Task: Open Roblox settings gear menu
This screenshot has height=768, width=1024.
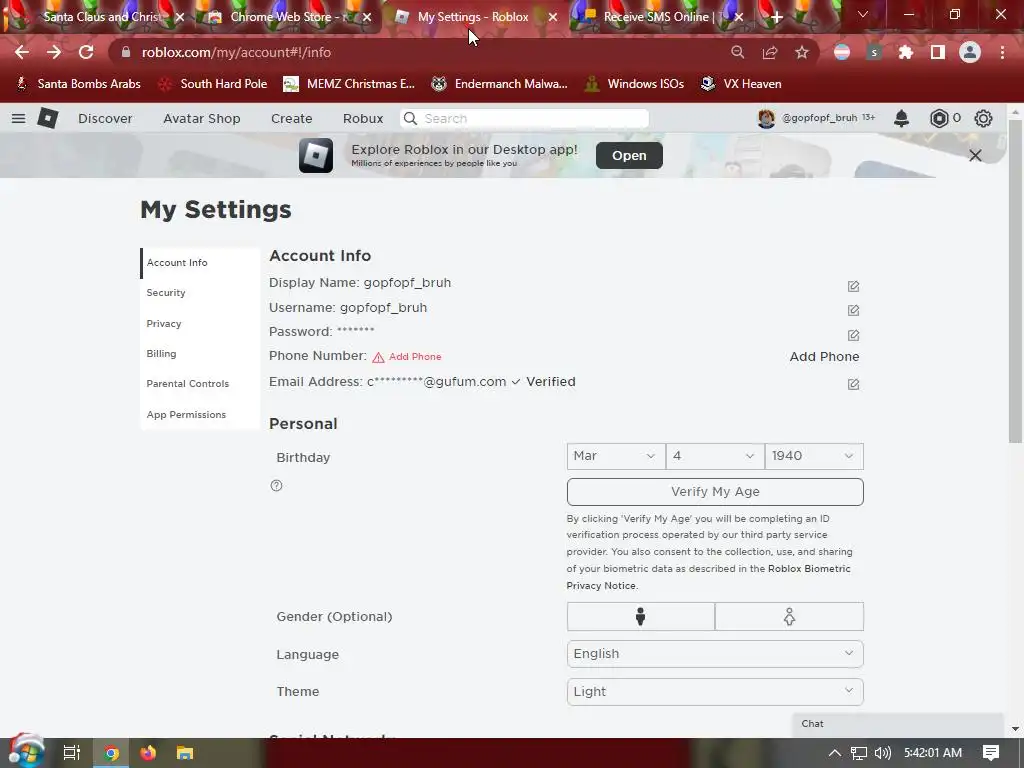Action: pyautogui.click(x=983, y=118)
